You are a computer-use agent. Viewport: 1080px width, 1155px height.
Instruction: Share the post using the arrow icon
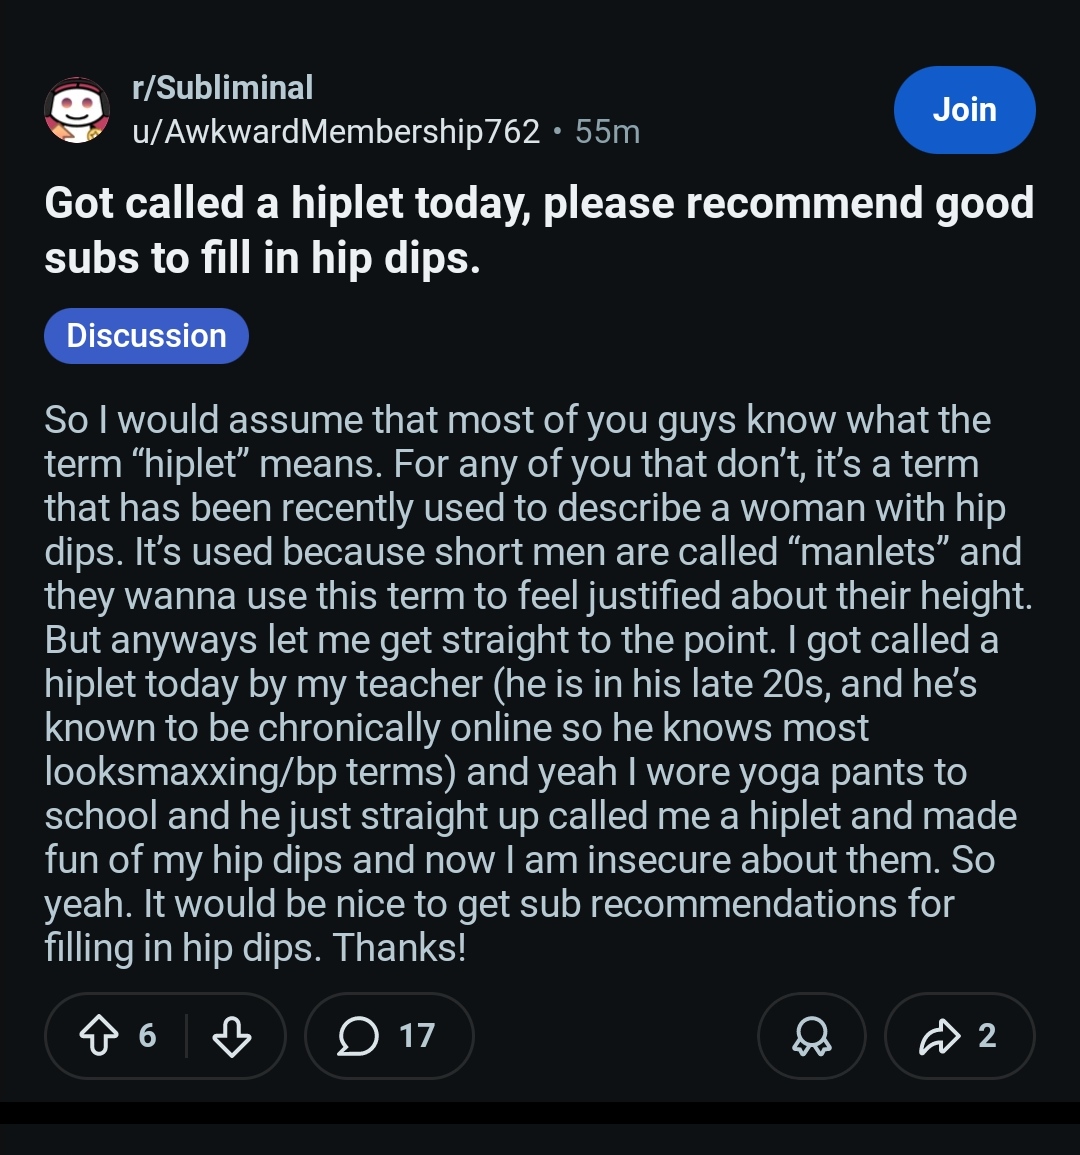(940, 1036)
